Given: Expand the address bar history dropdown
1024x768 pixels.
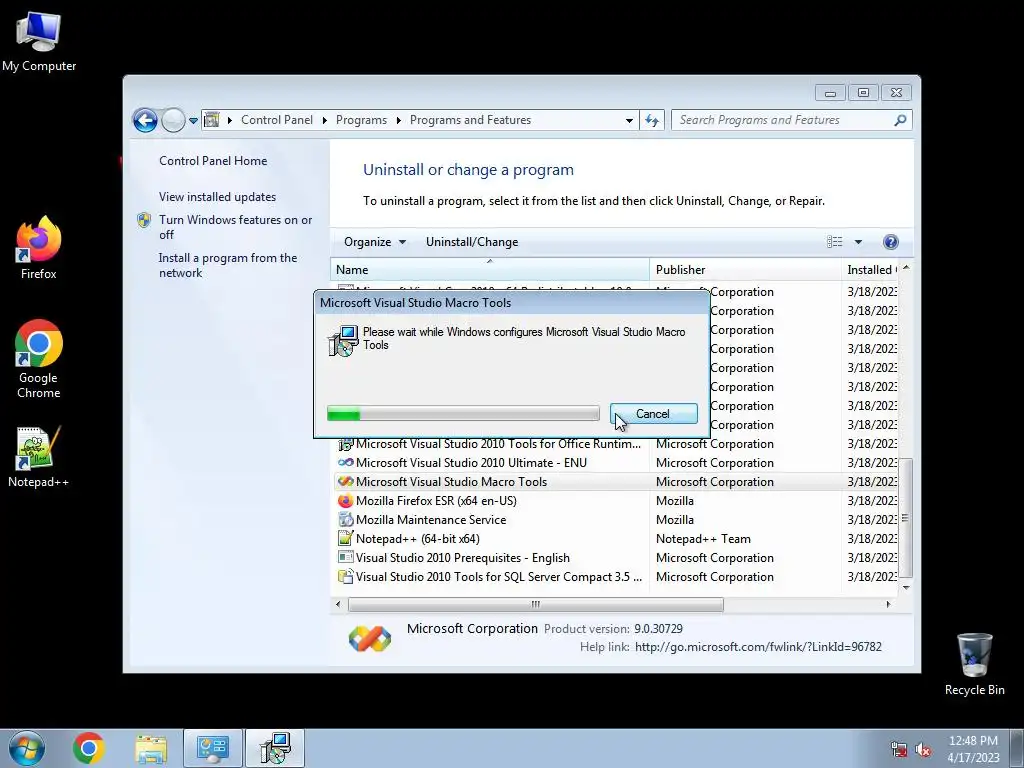Looking at the screenshot, I should coord(629,121).
